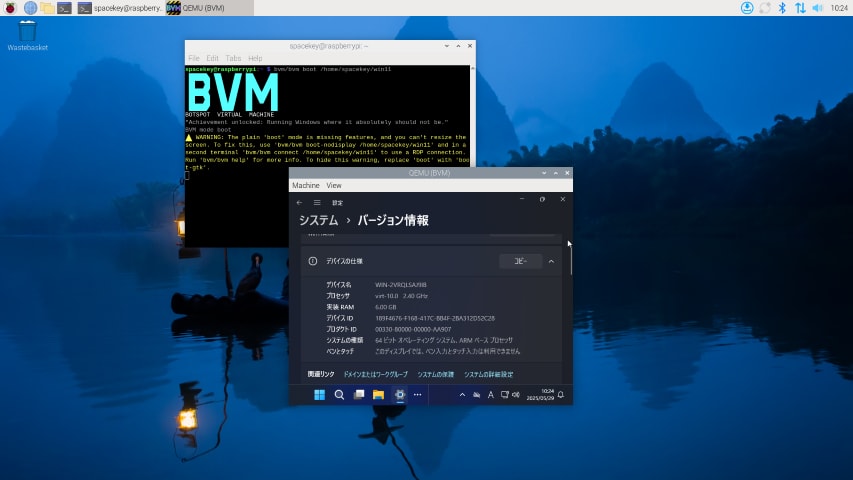Open the システムの詳細設定 link
853x480 pixels.
(488, 374)
